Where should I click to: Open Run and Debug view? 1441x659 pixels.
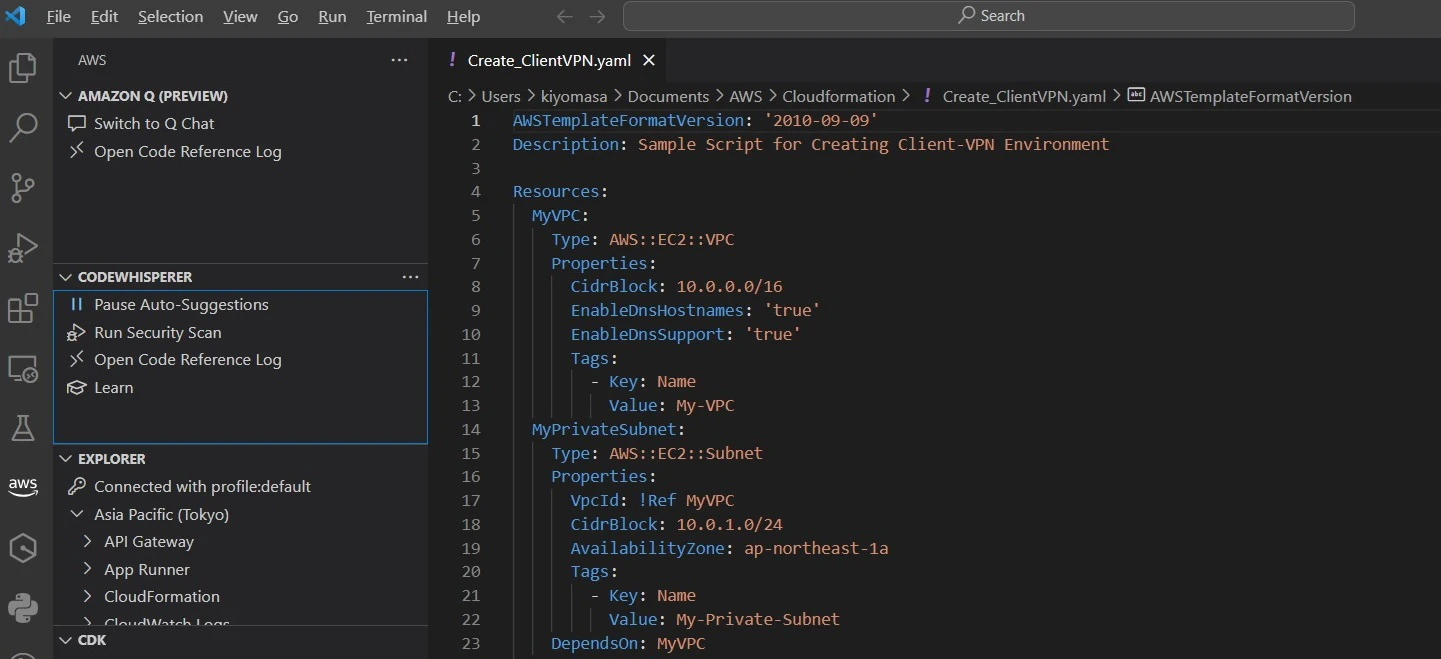(23, 248)
